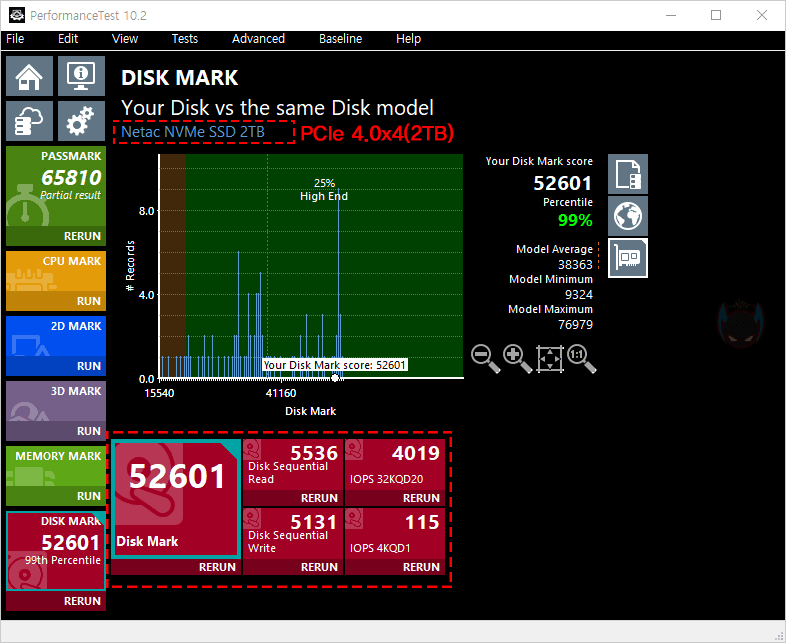The height and width of the screenshot is (643, 786).
Task: Click the save result document icon
Action: click(x=628, y=174)
